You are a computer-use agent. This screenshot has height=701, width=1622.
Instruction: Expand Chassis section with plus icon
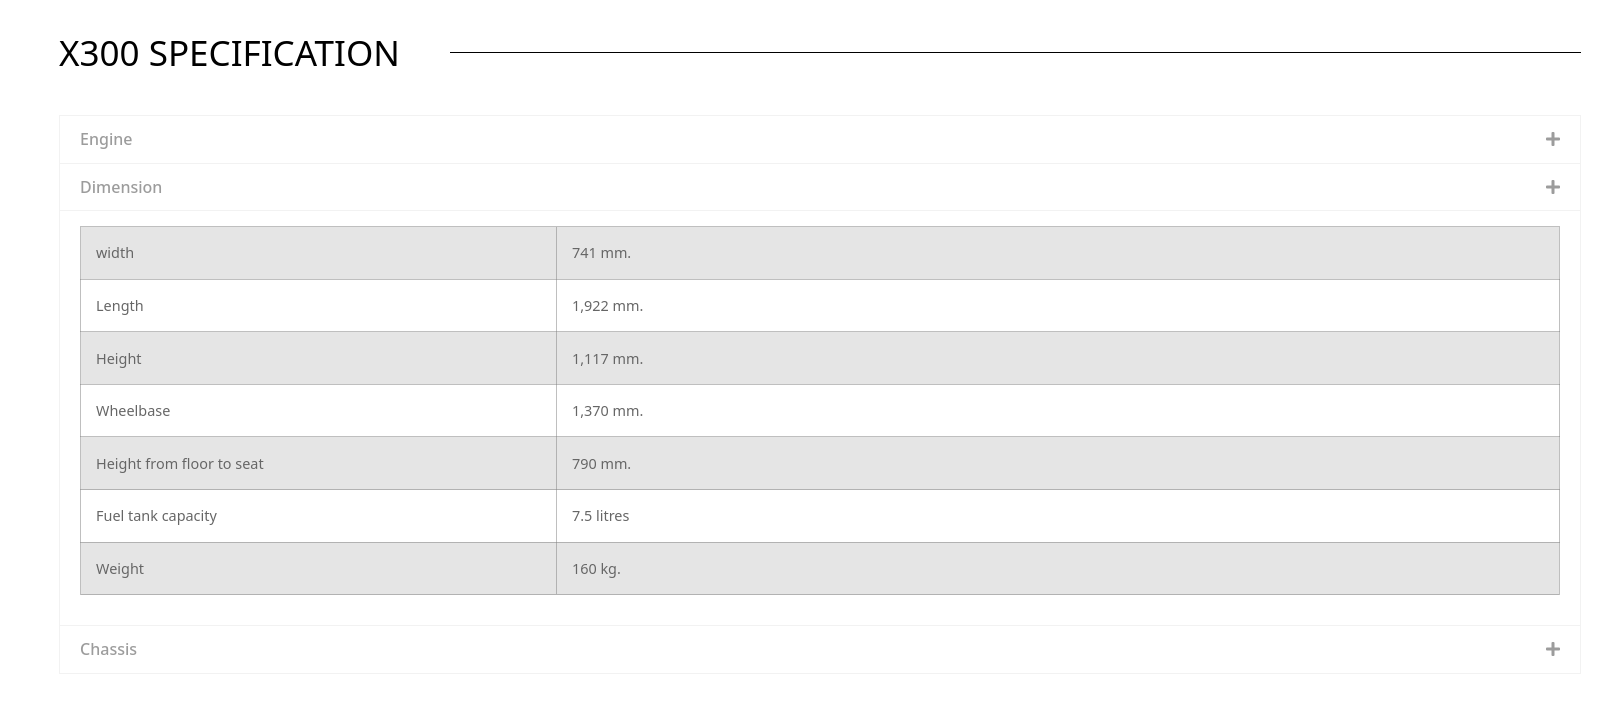coord(1552,649)
